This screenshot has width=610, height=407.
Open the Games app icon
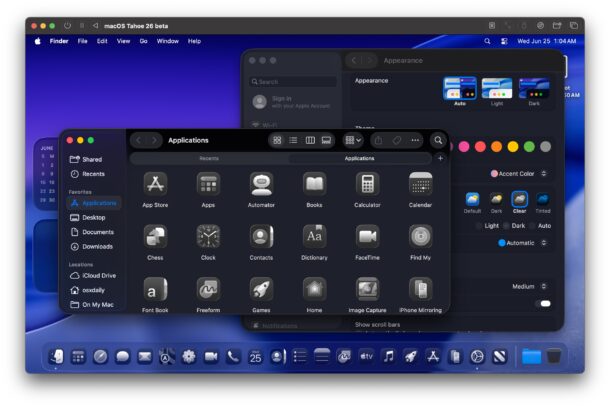[261, 289]
